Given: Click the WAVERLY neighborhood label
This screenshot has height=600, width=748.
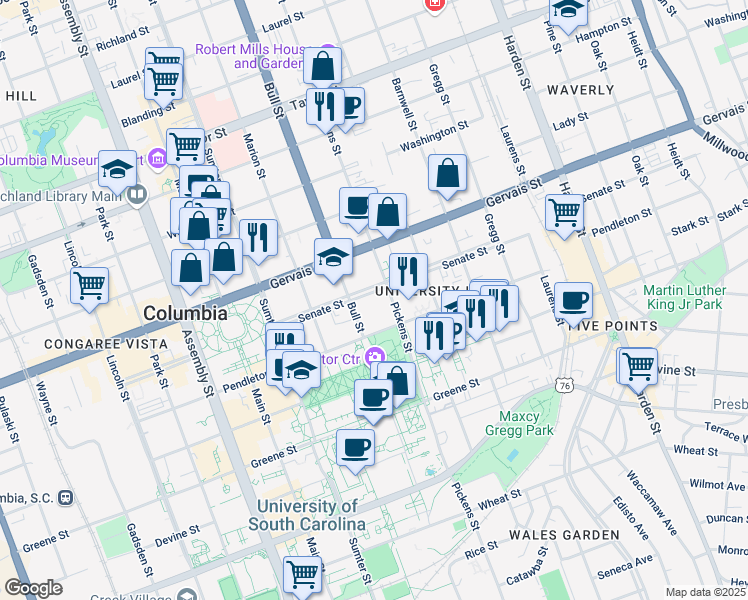Looking at the screenshot, I should [x=580, y=90].
